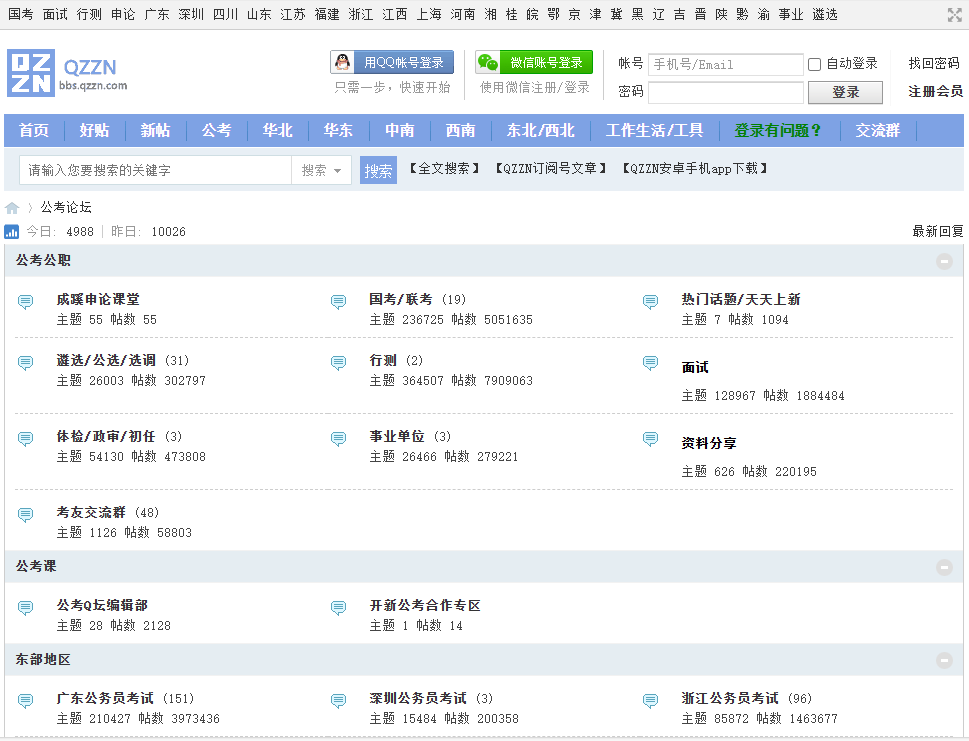Click chat bubble icon beside 国考/联考 forum
This screenshot has height=741, width=969.
[339, 302]
